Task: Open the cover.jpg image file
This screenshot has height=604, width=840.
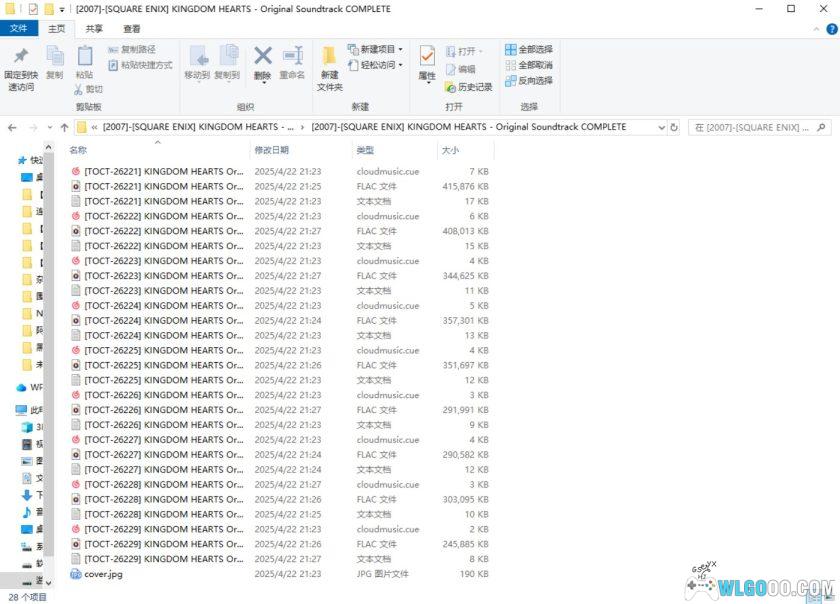Action: point(101,574)
